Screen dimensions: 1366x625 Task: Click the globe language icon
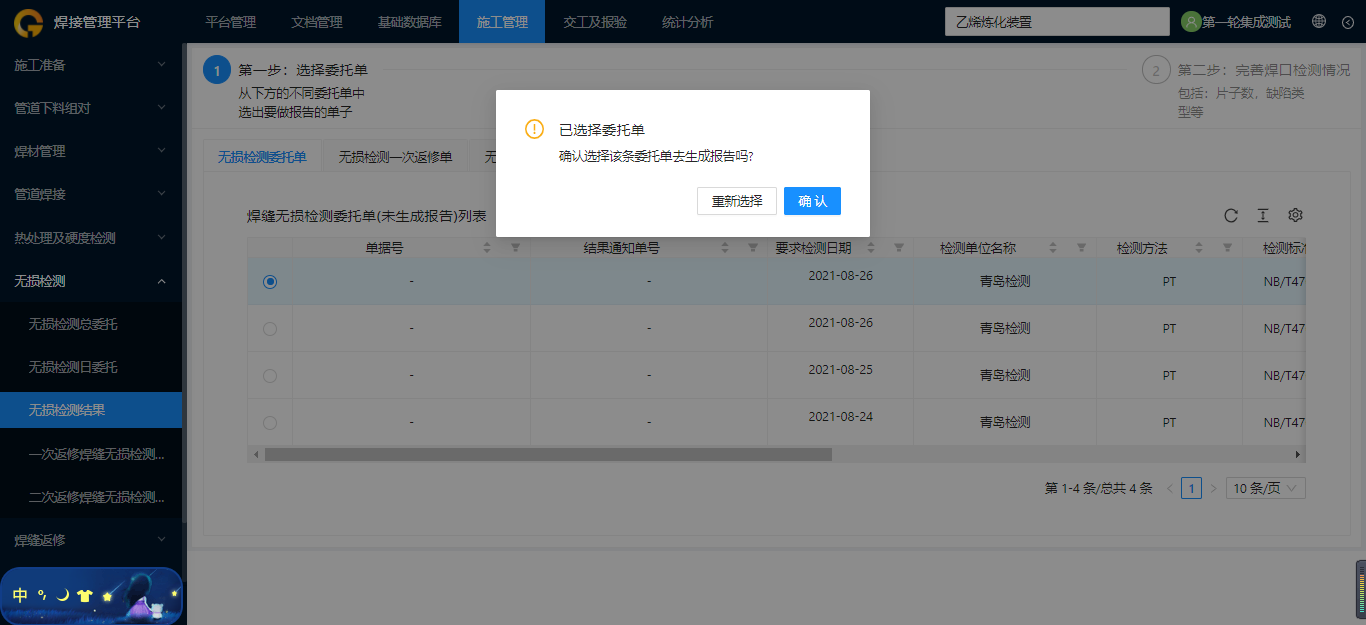pos(1319,21)
